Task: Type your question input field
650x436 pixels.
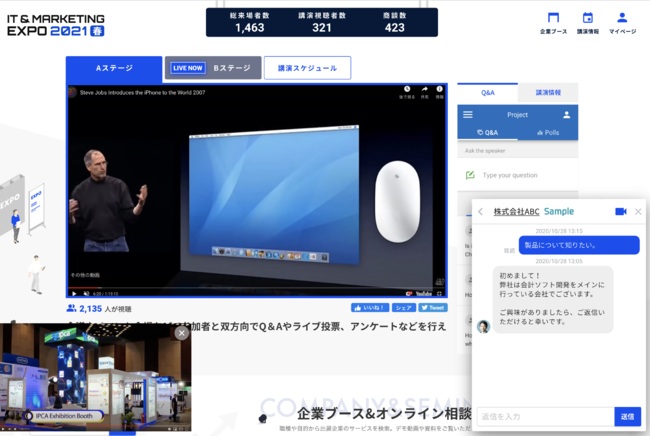Action: point(518,175)
